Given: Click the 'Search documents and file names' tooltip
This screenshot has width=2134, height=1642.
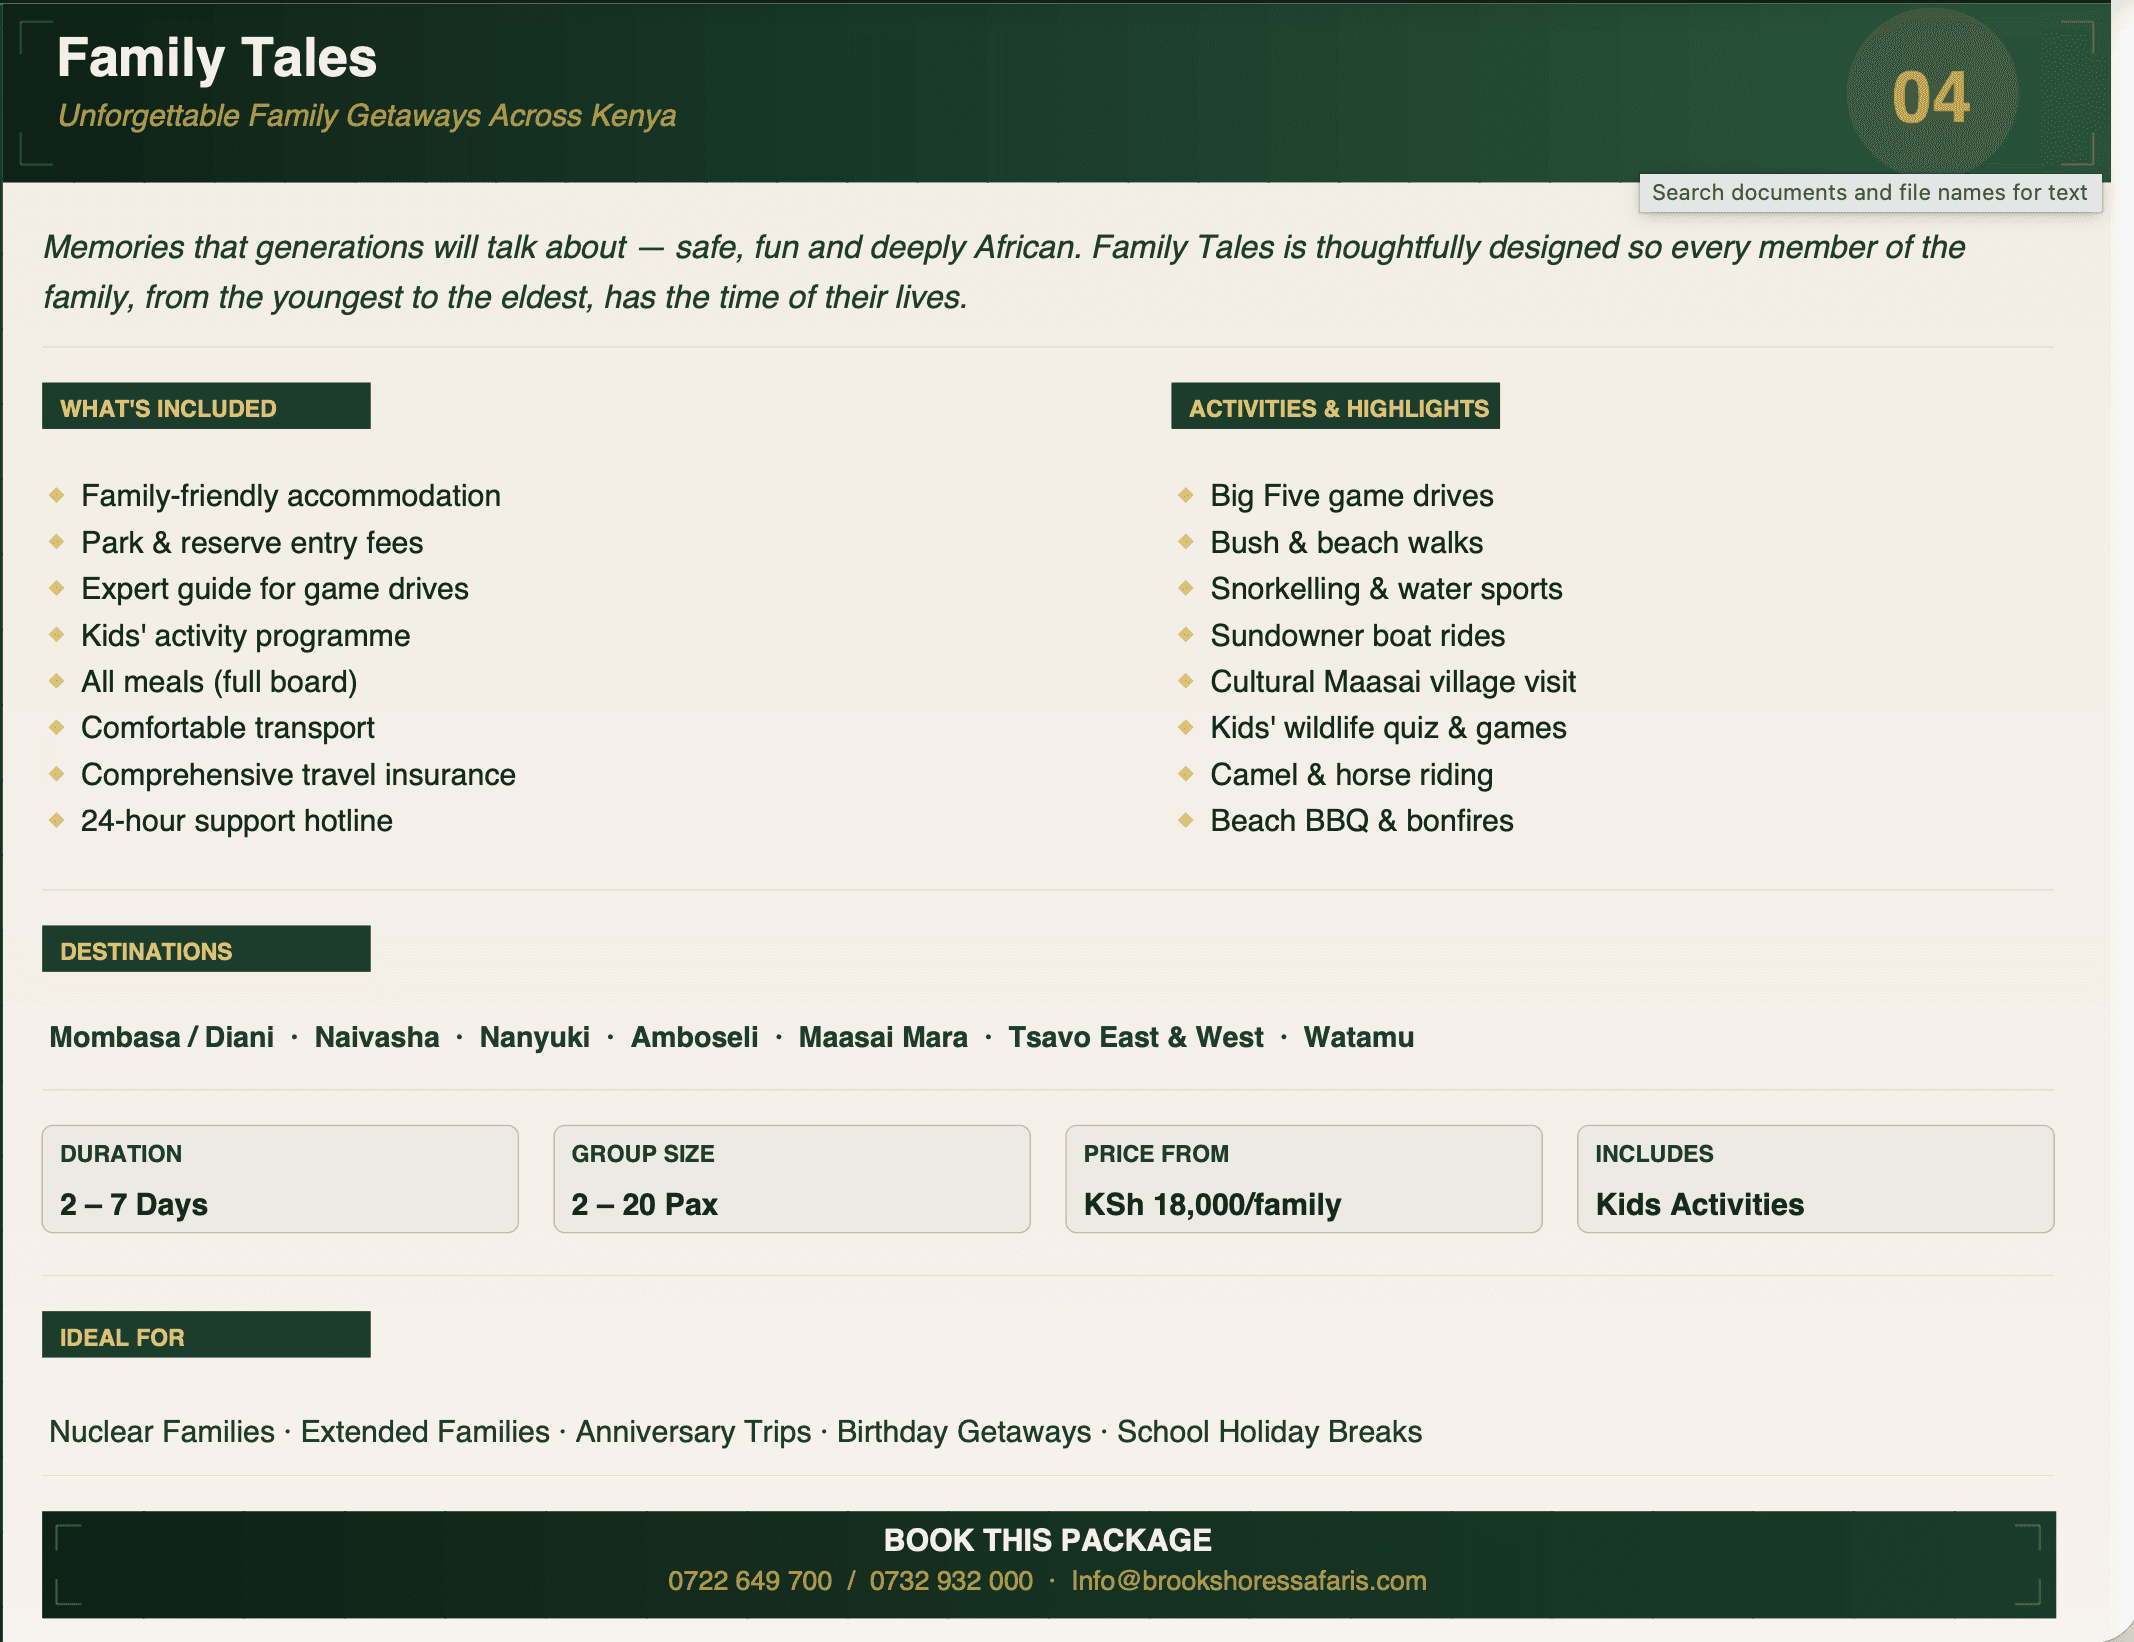Looking at the screenshot, I should tap(1870, 192).
